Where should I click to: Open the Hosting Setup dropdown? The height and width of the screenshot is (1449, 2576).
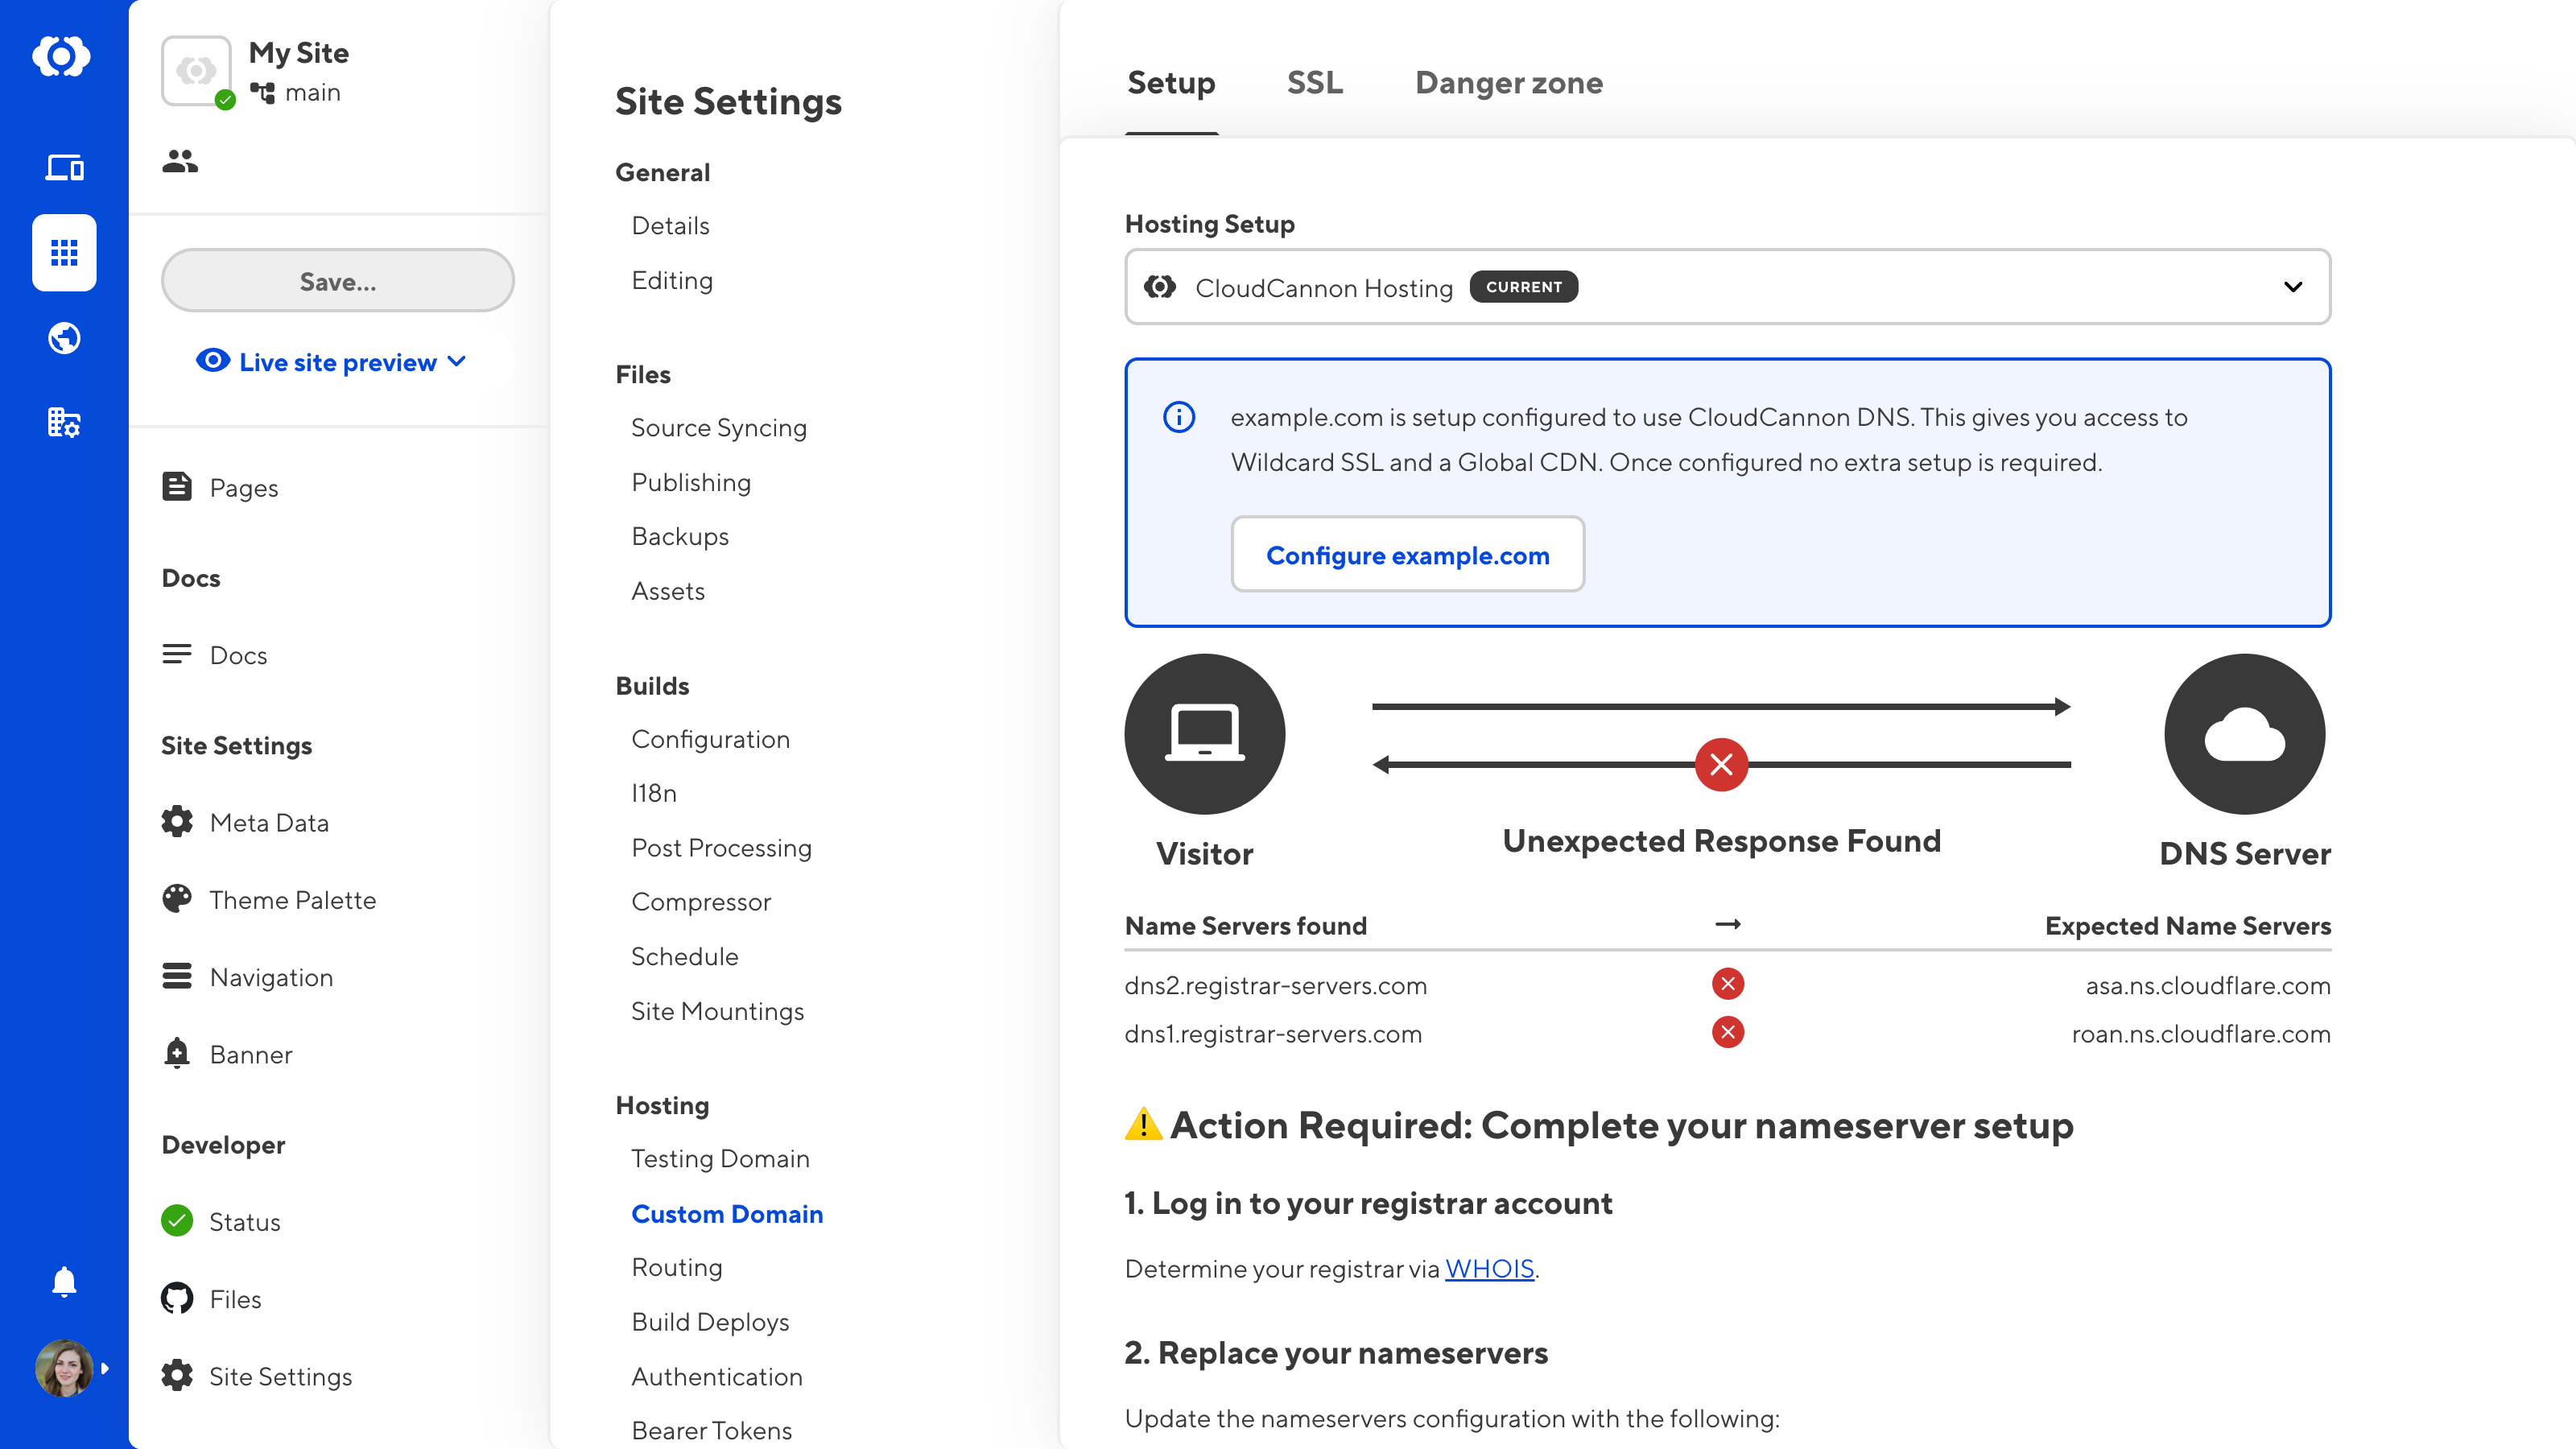tap(1727, 287)
